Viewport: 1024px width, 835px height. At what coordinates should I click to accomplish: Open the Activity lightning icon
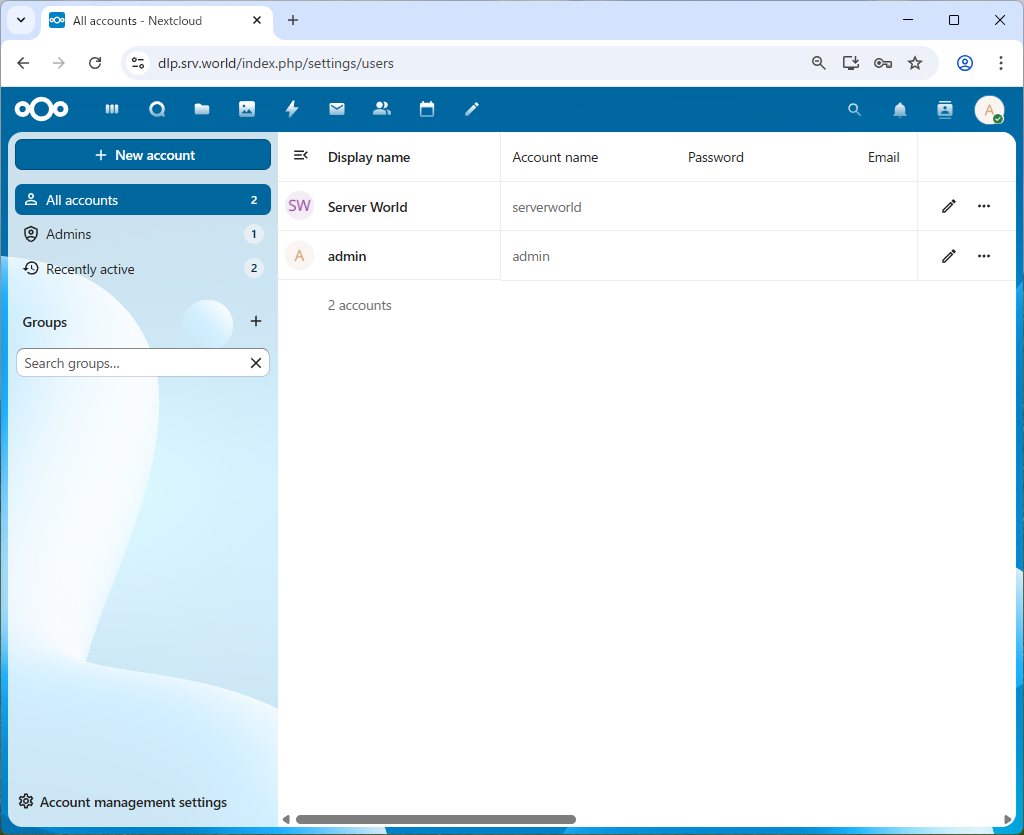(x=292, y=109)
